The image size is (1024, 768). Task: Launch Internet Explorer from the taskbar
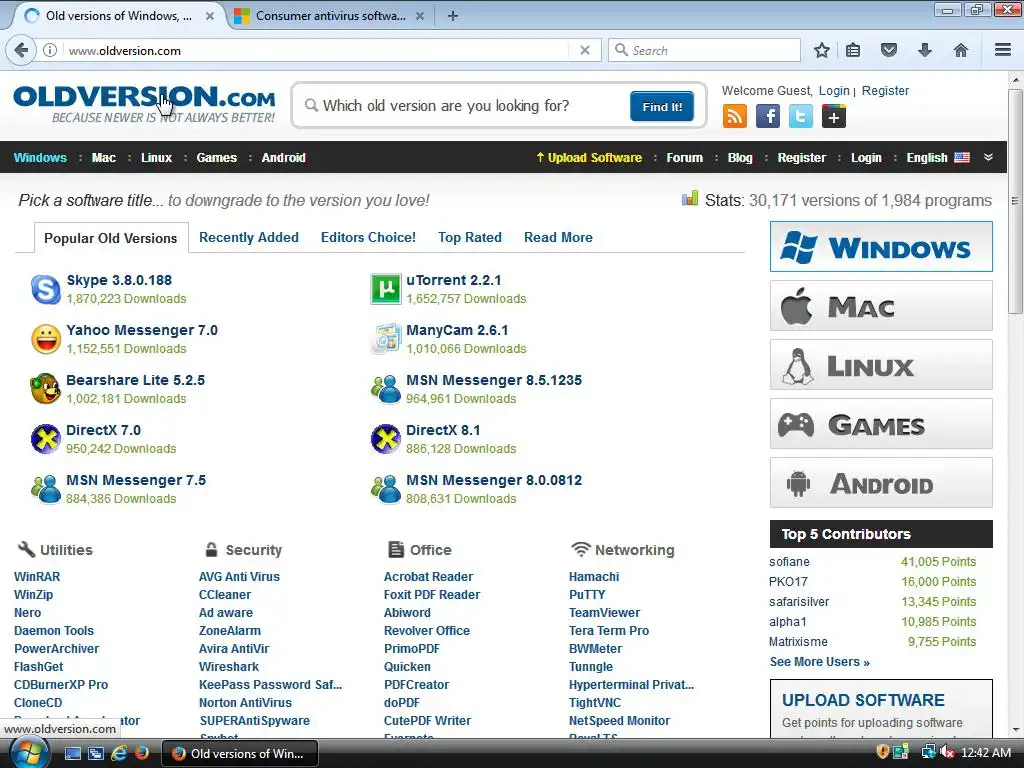[x=119, y=753]
